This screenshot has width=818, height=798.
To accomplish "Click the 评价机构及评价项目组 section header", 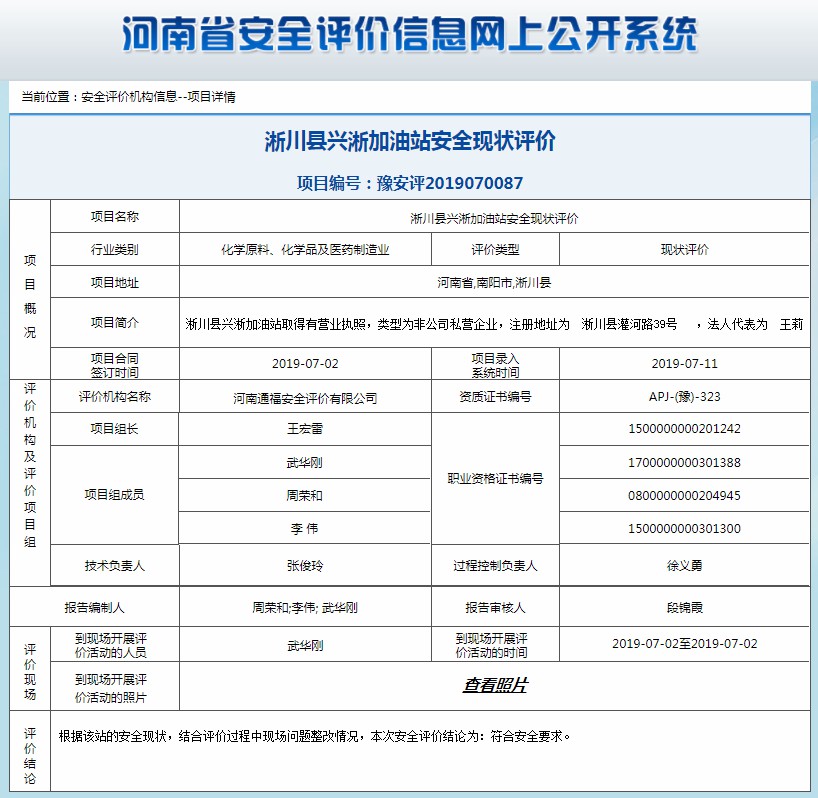I will click(x=30, y=465).
